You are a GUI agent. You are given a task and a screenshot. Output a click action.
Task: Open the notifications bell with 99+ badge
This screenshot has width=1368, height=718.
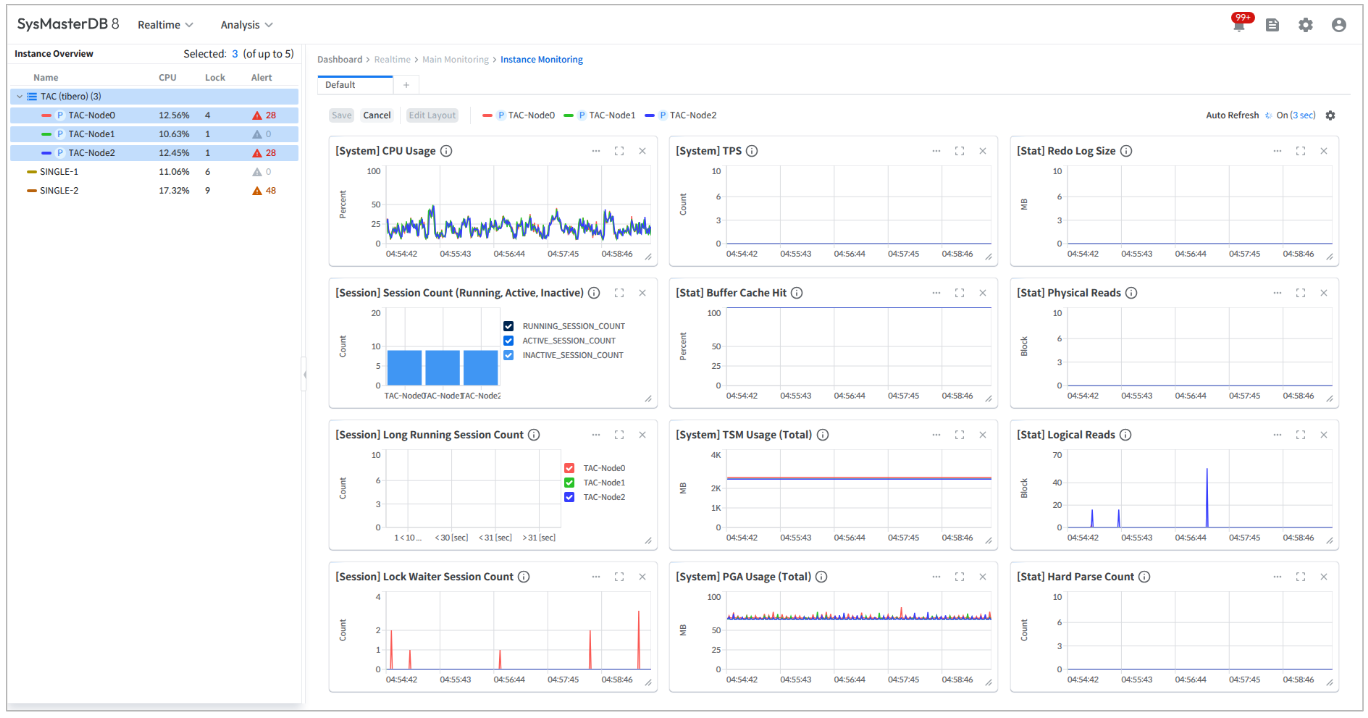(x=1240, y=24)
